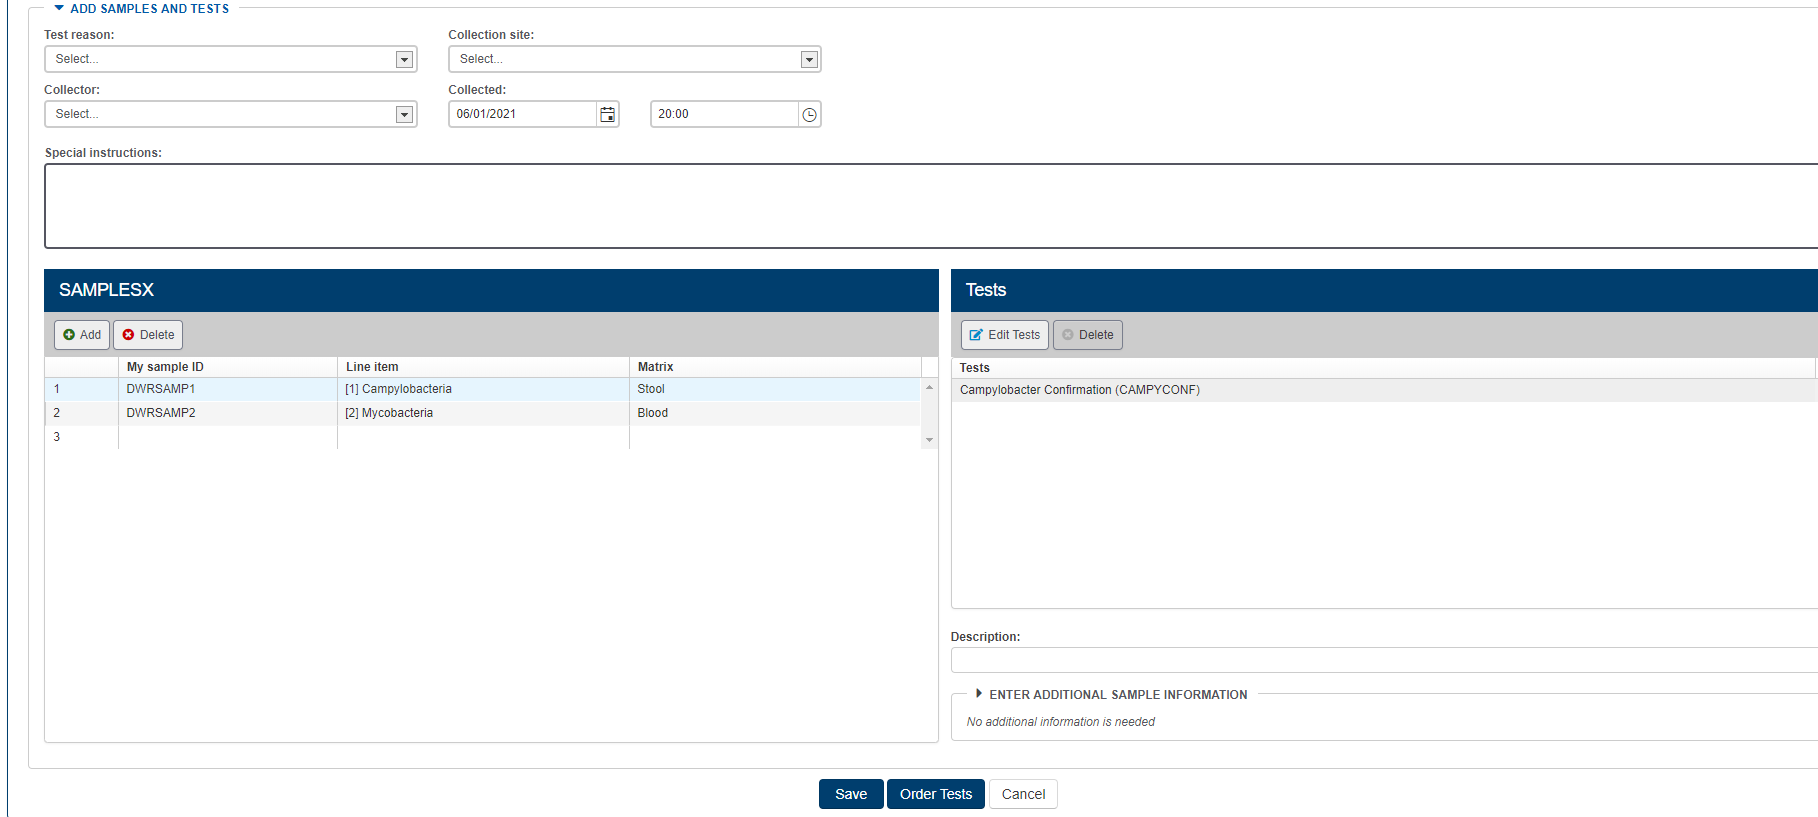Image resolution: width=1818 pixels, height=817 pixels.
Task: Open the calendar date picker icon
Action: pyautogui.click(x=607, y=115)
